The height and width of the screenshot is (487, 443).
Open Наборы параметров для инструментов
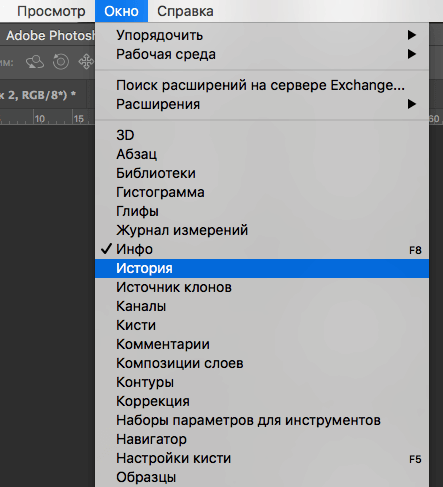click(x=262, y=420)
